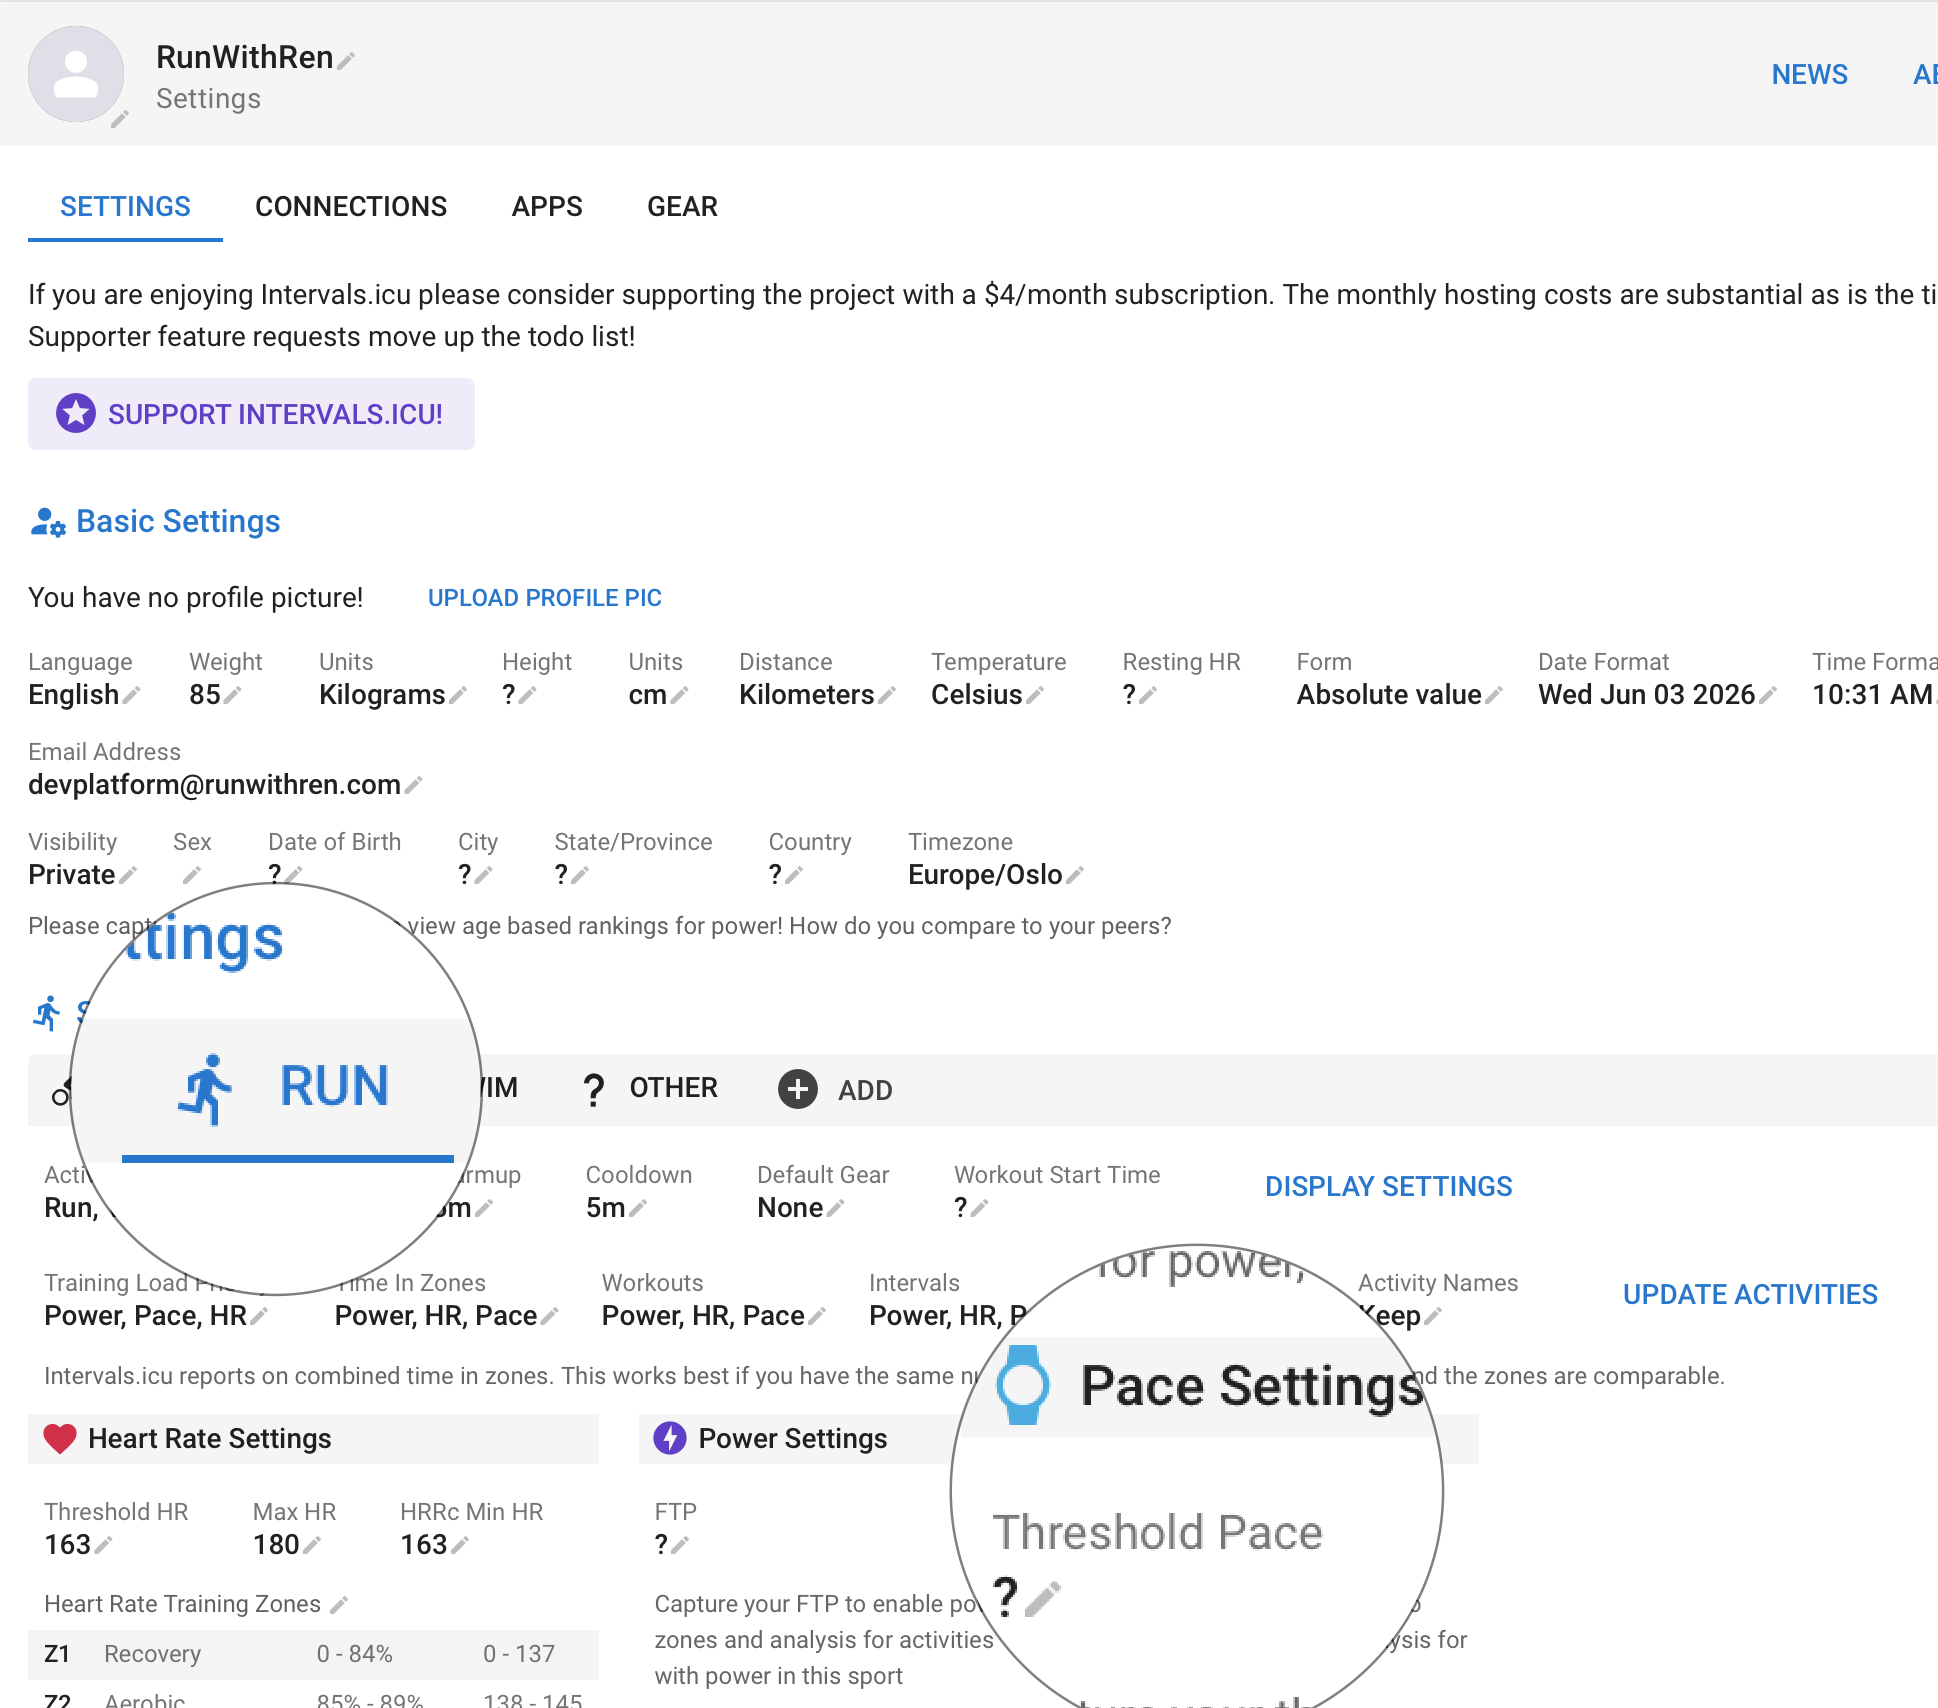Edit the Time In Zones pencil
Viewport: 1938px width, 1708px height.
(x=550, y=1316)
